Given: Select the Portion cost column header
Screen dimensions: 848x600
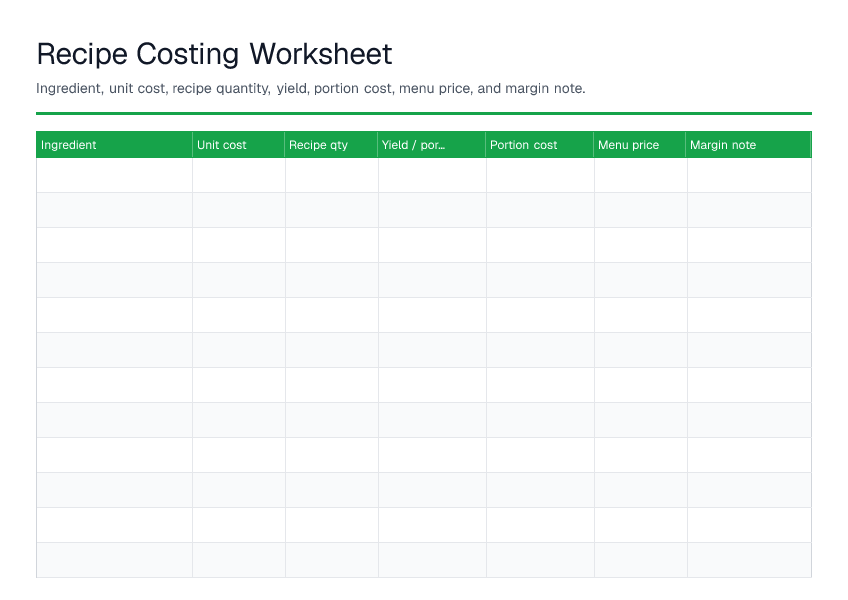Looking at the screenshot, I should [x=540, y=144].
